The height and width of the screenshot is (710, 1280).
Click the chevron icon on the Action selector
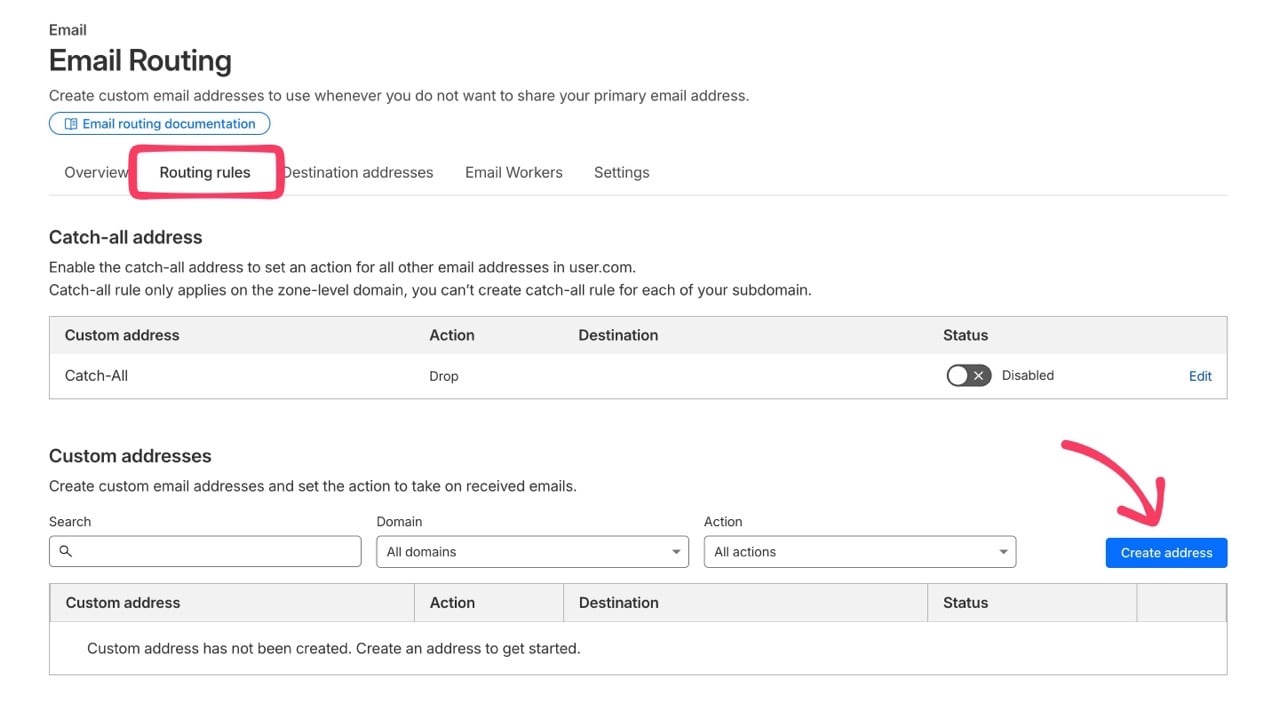pos(1003,551)
